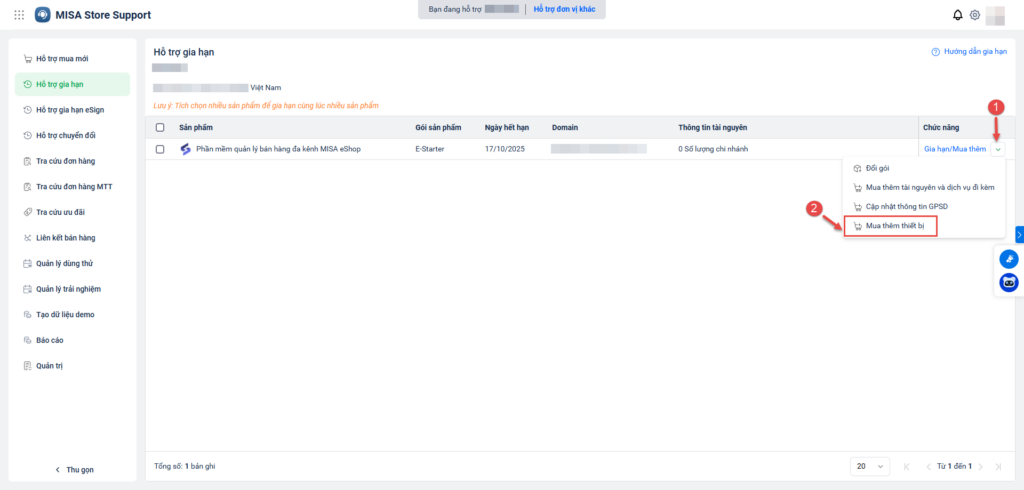This screenshot has height=490, width=1024.
Task: Click the Tra cứu đơn hàng MTT icon
Action: pos(27,187)
